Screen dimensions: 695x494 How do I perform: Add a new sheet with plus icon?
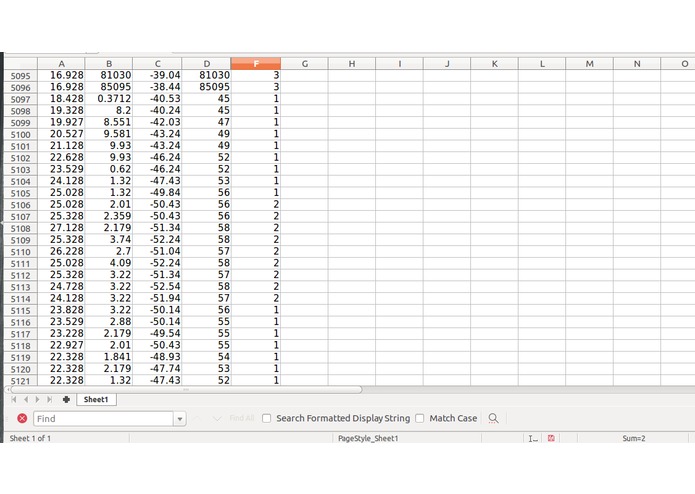(66, 399)
